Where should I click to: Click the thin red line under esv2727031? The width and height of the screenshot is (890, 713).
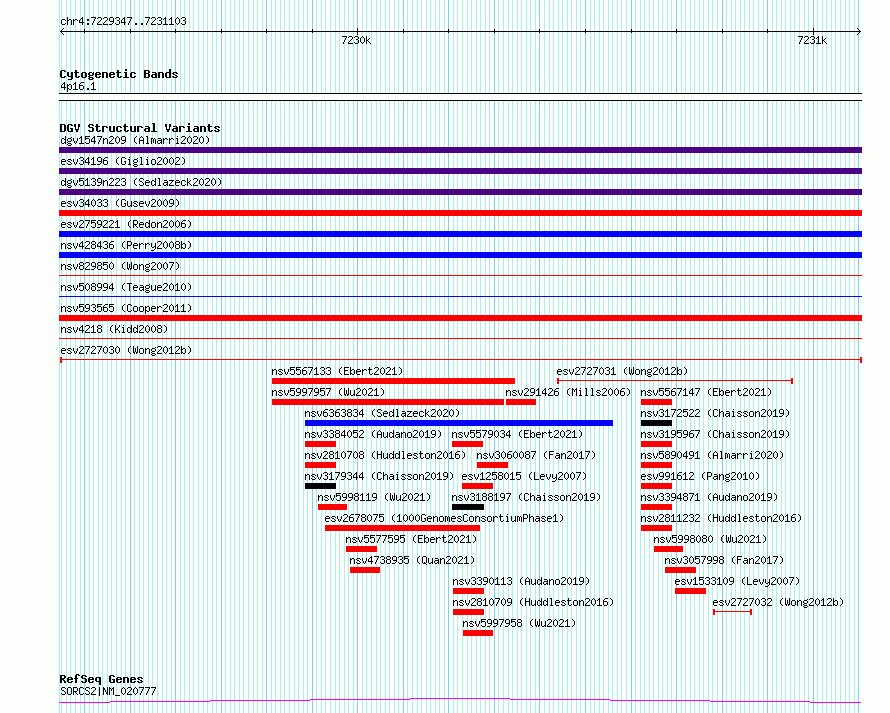[675, 381]
